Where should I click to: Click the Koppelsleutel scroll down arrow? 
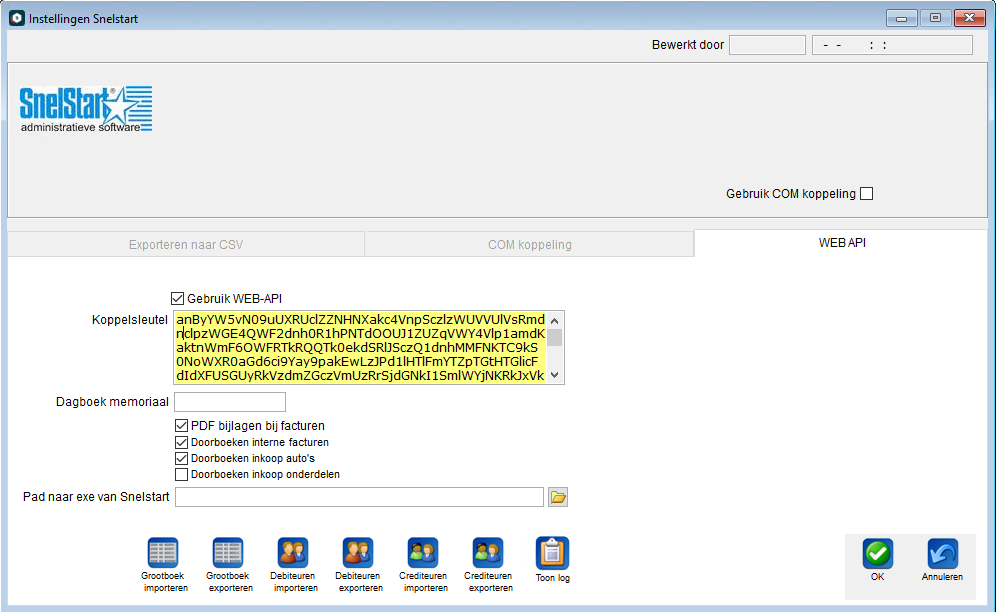coord(555,375)
